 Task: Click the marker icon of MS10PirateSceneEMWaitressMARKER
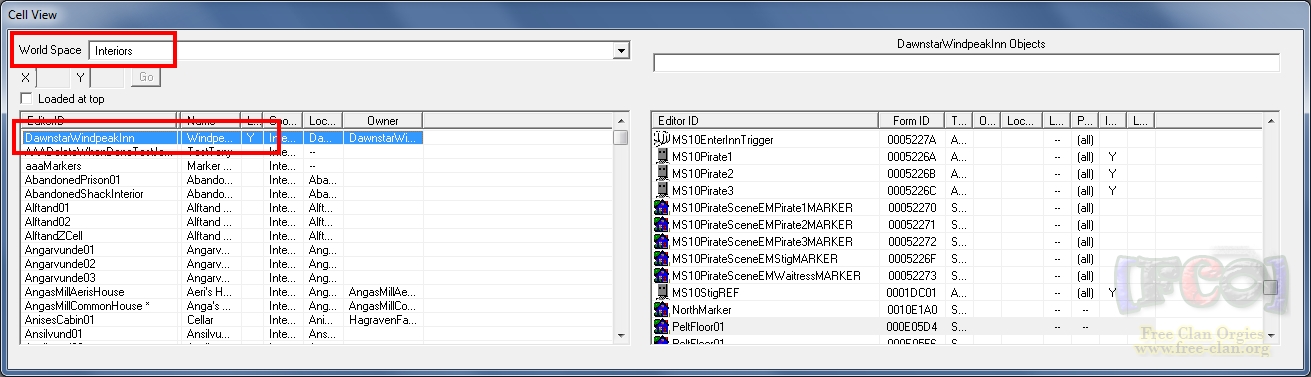[661, 275]
